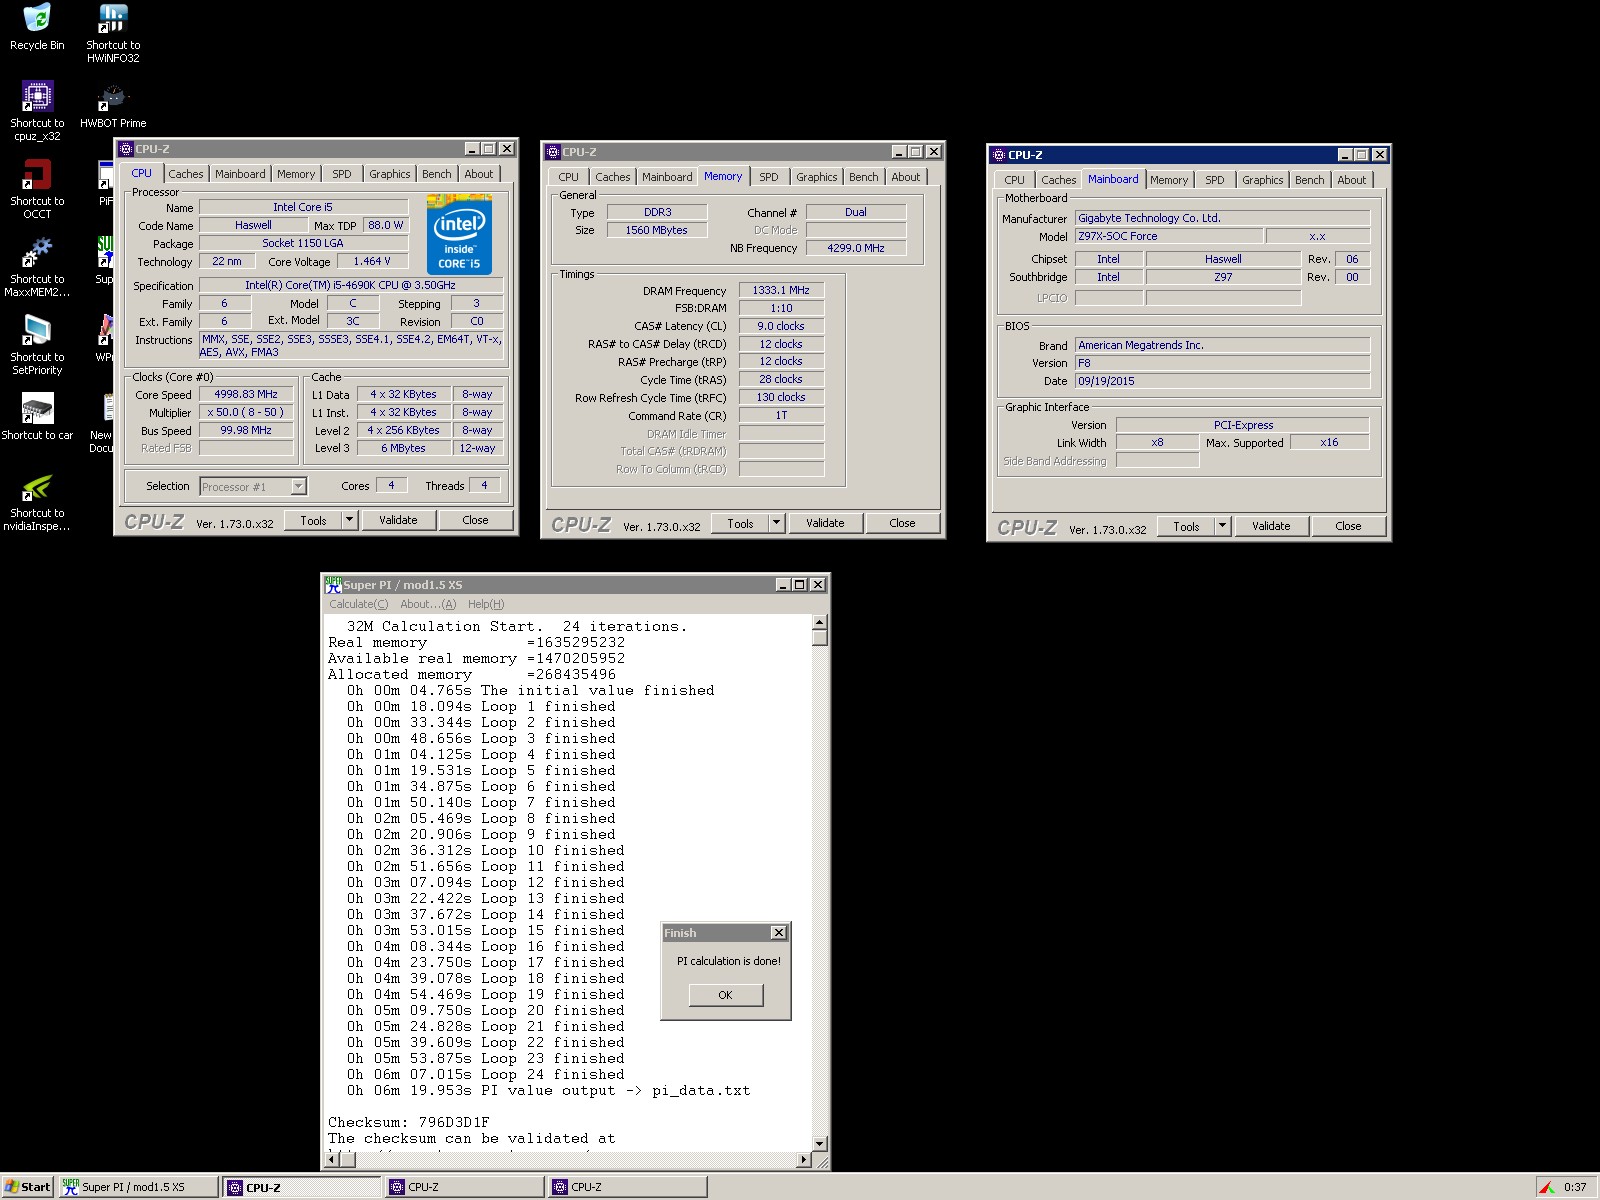Click the PI value output line in Super PI
Screen dimensions: 1600x1200
click(x=548, y=1090)
